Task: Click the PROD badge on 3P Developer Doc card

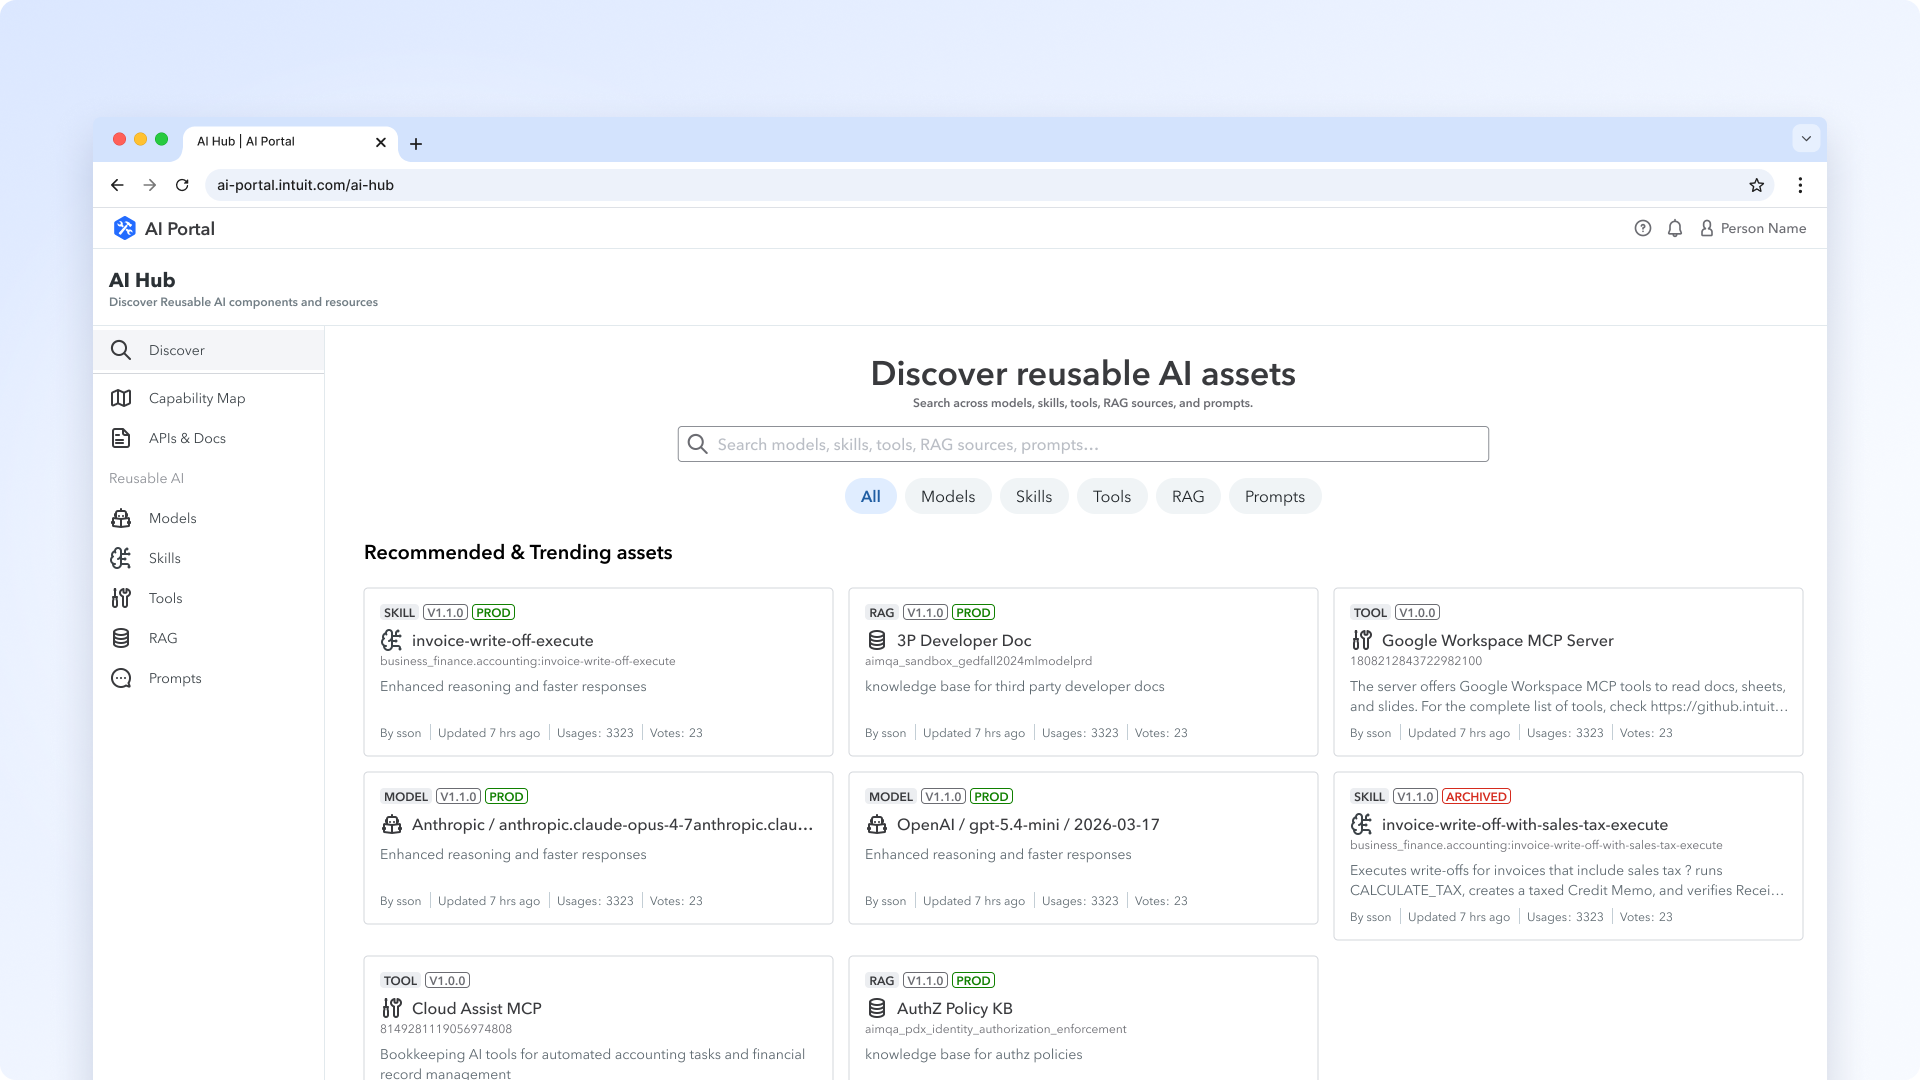Action: coord(973,612)
